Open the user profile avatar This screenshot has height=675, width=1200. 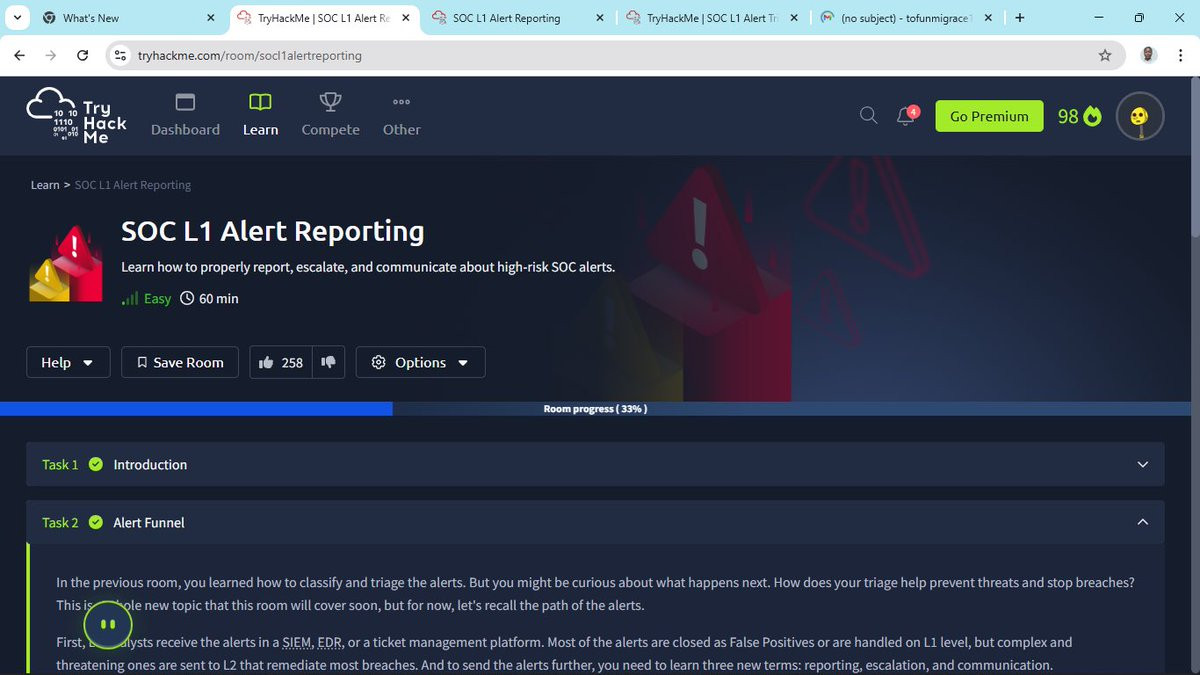1139,116
